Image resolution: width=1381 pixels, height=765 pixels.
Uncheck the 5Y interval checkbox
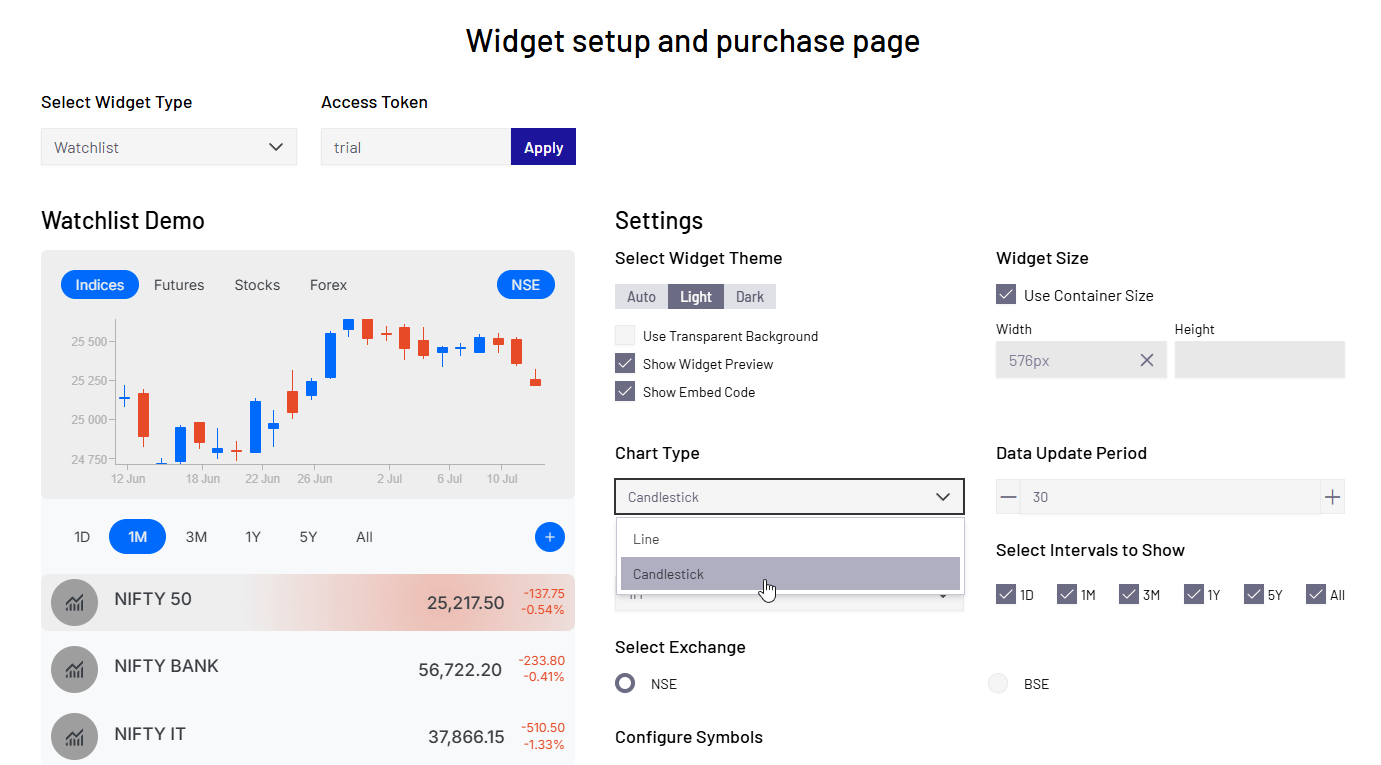click(1254, 595)
